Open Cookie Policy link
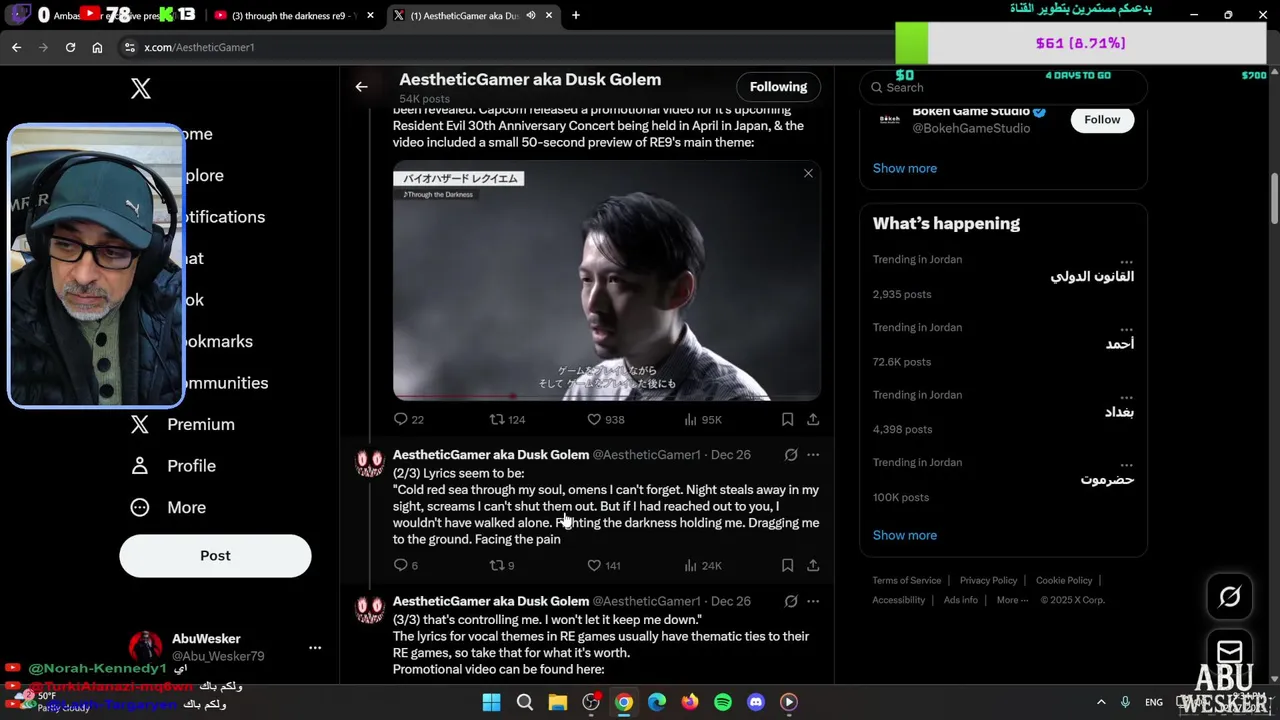1280x720 pixels. (1064, 580)
